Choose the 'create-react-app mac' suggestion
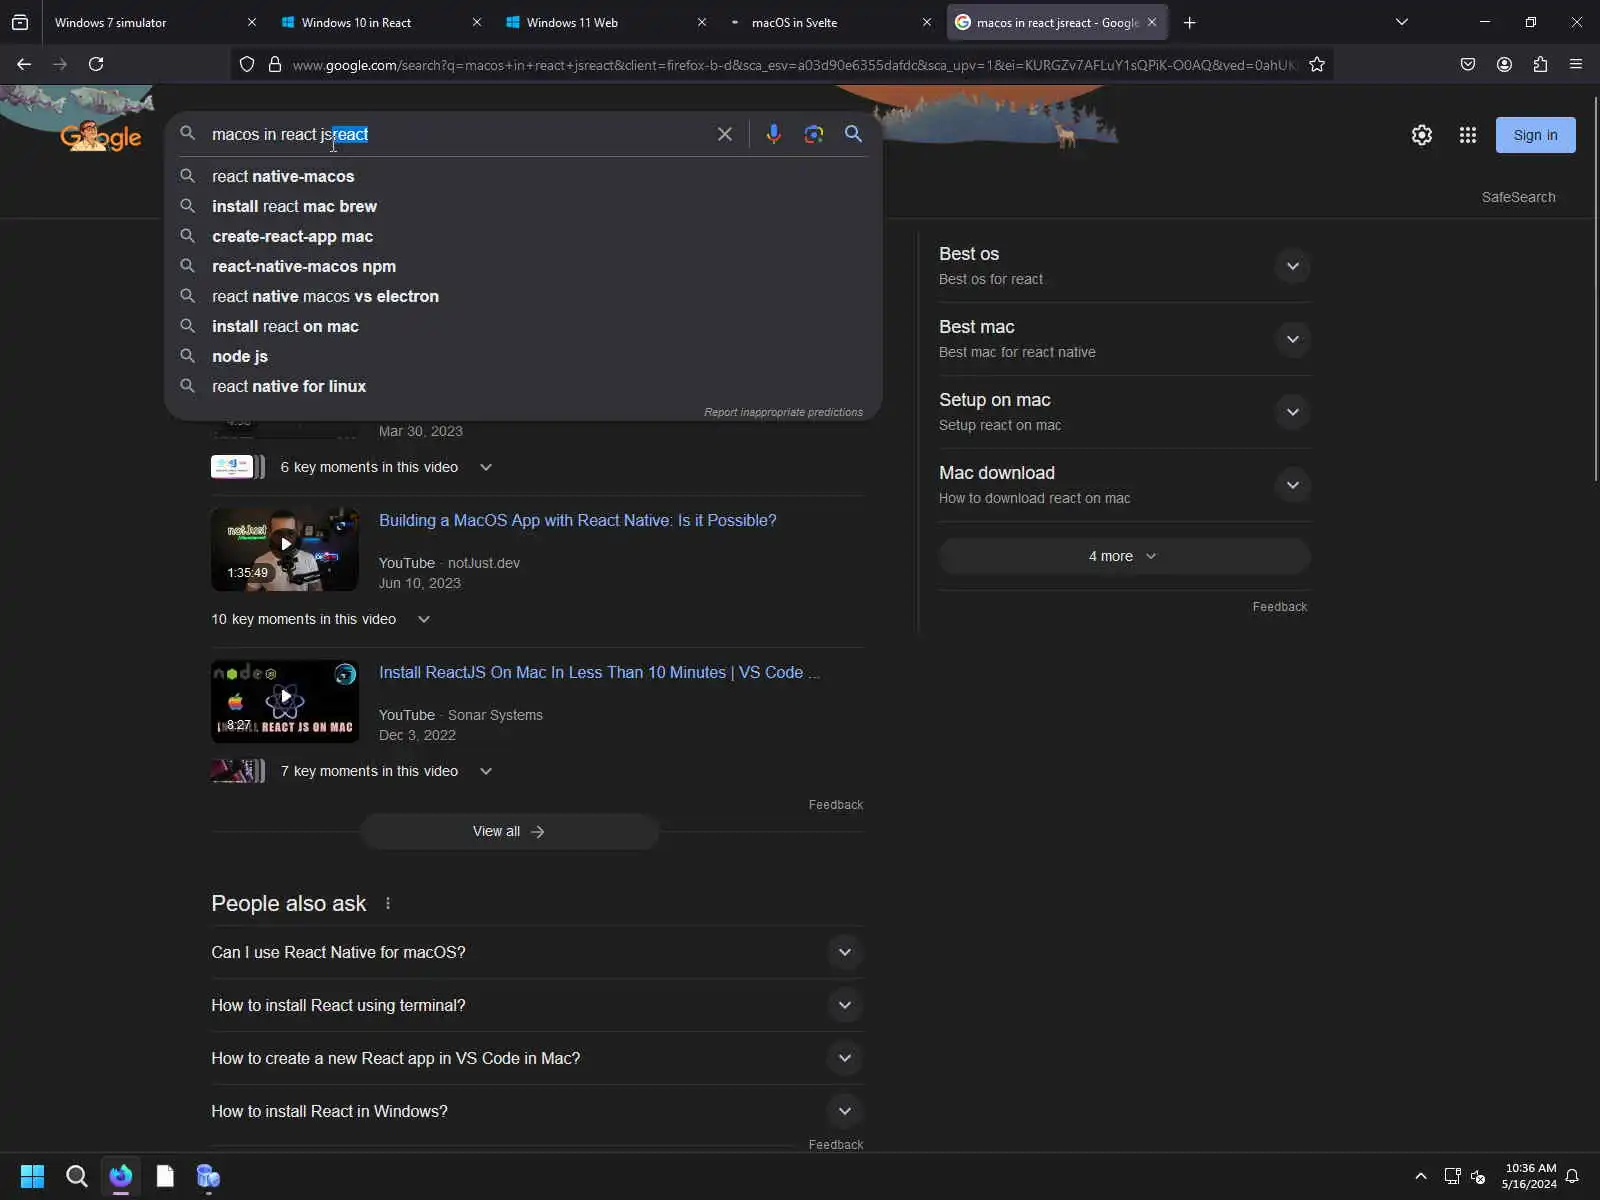Image resolution: width=1600 pixels, height=1200 pixels. 523,236
